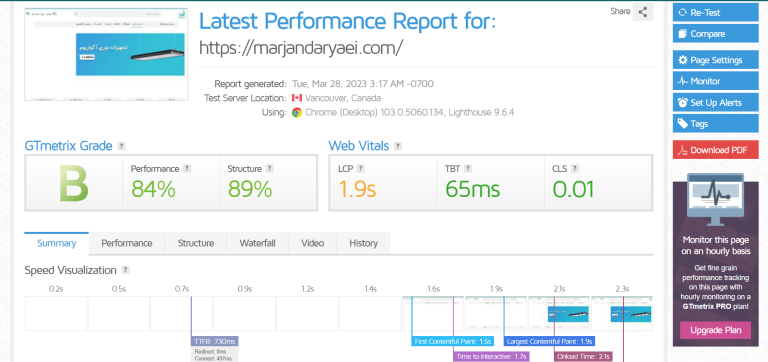Click the 0.01 CLS value
This screenshot has width=768, height=362.
[573, 190]
